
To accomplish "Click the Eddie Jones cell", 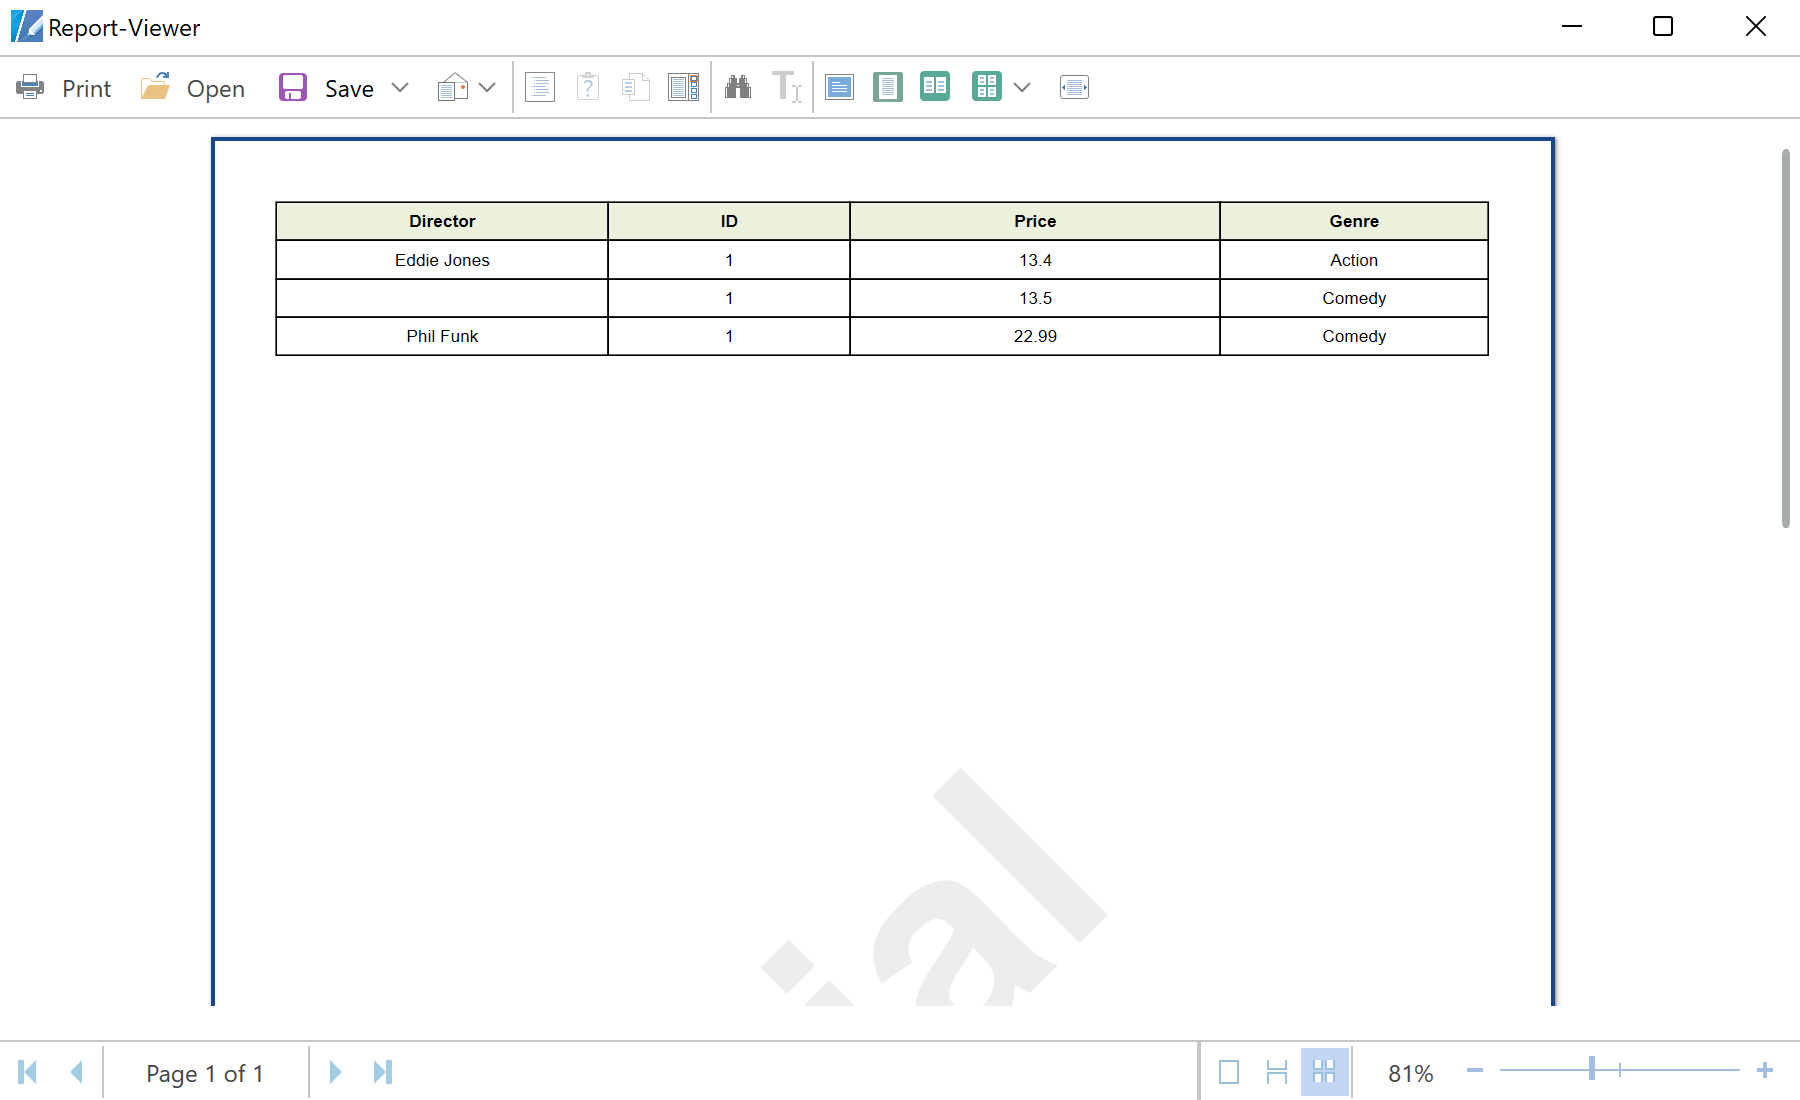I will click(442, 260).
